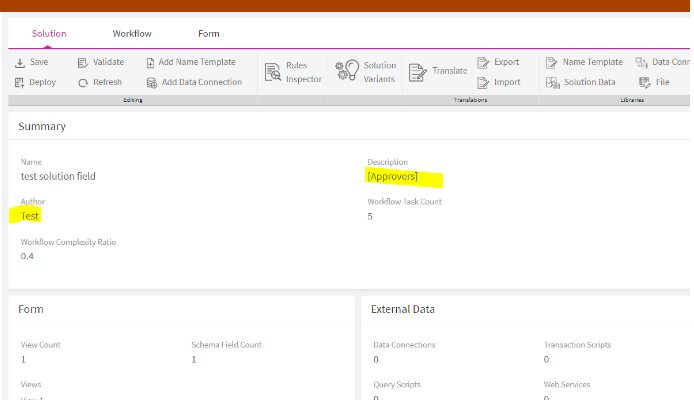Click the Export label
Viewport: 694px width, 411px height.
click(x=507, y=62)
